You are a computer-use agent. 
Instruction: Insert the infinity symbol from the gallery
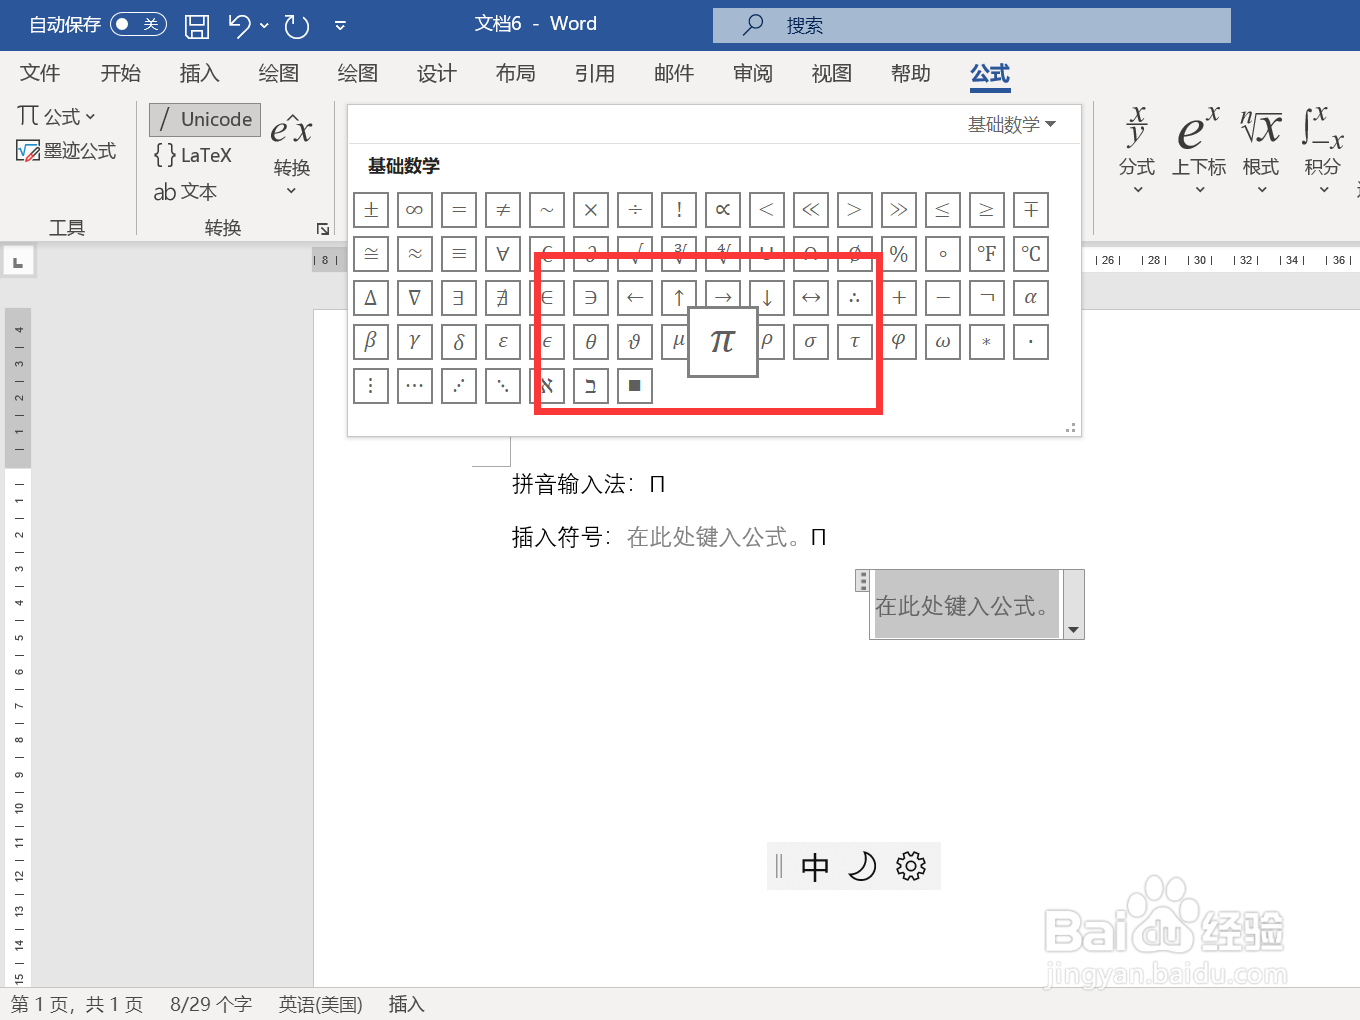coord(415,209)
